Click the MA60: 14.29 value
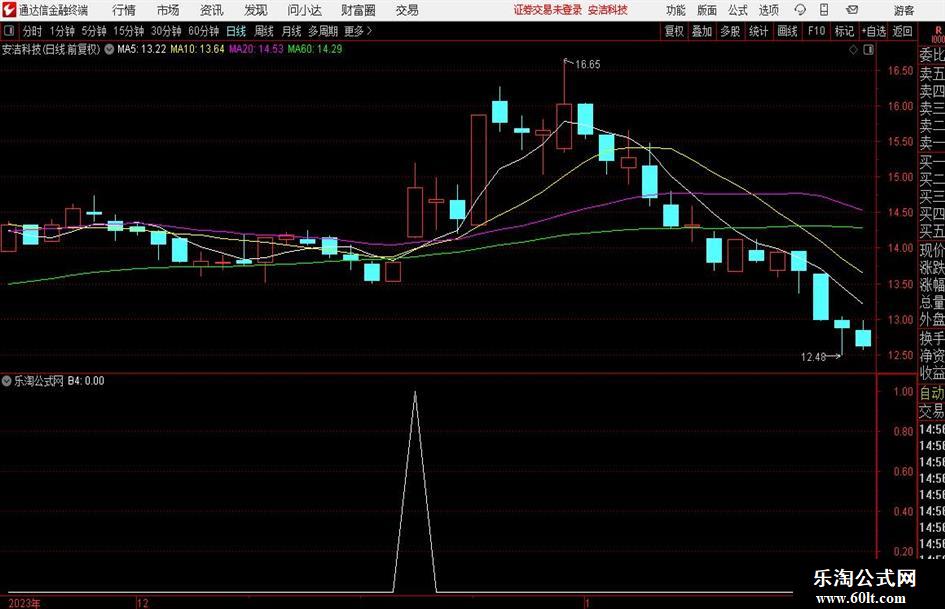945x609 pixels. tap(315, 49)
